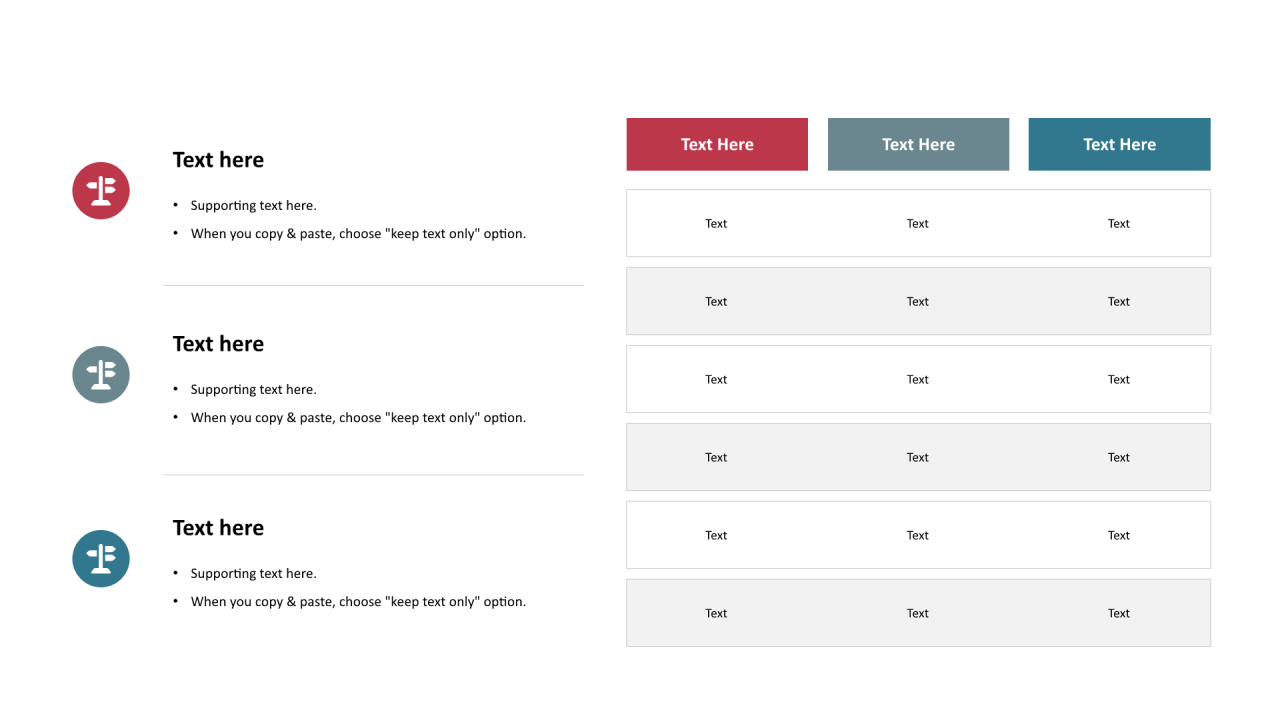Select fourth row Text cell under teal header
This screenshot has width=1280, height=720.
pyautogui.click(x=1119, y=457)
